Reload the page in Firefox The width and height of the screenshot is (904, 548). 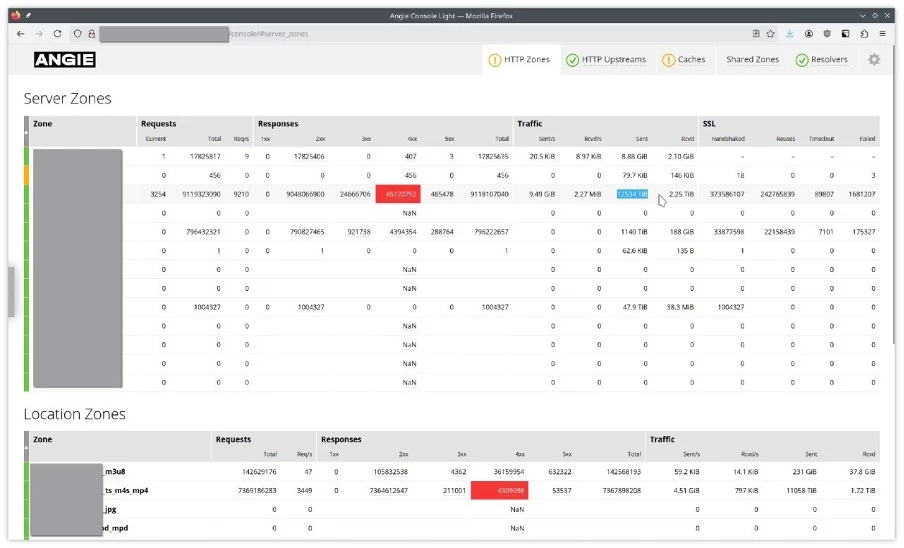tap(57, 33)
